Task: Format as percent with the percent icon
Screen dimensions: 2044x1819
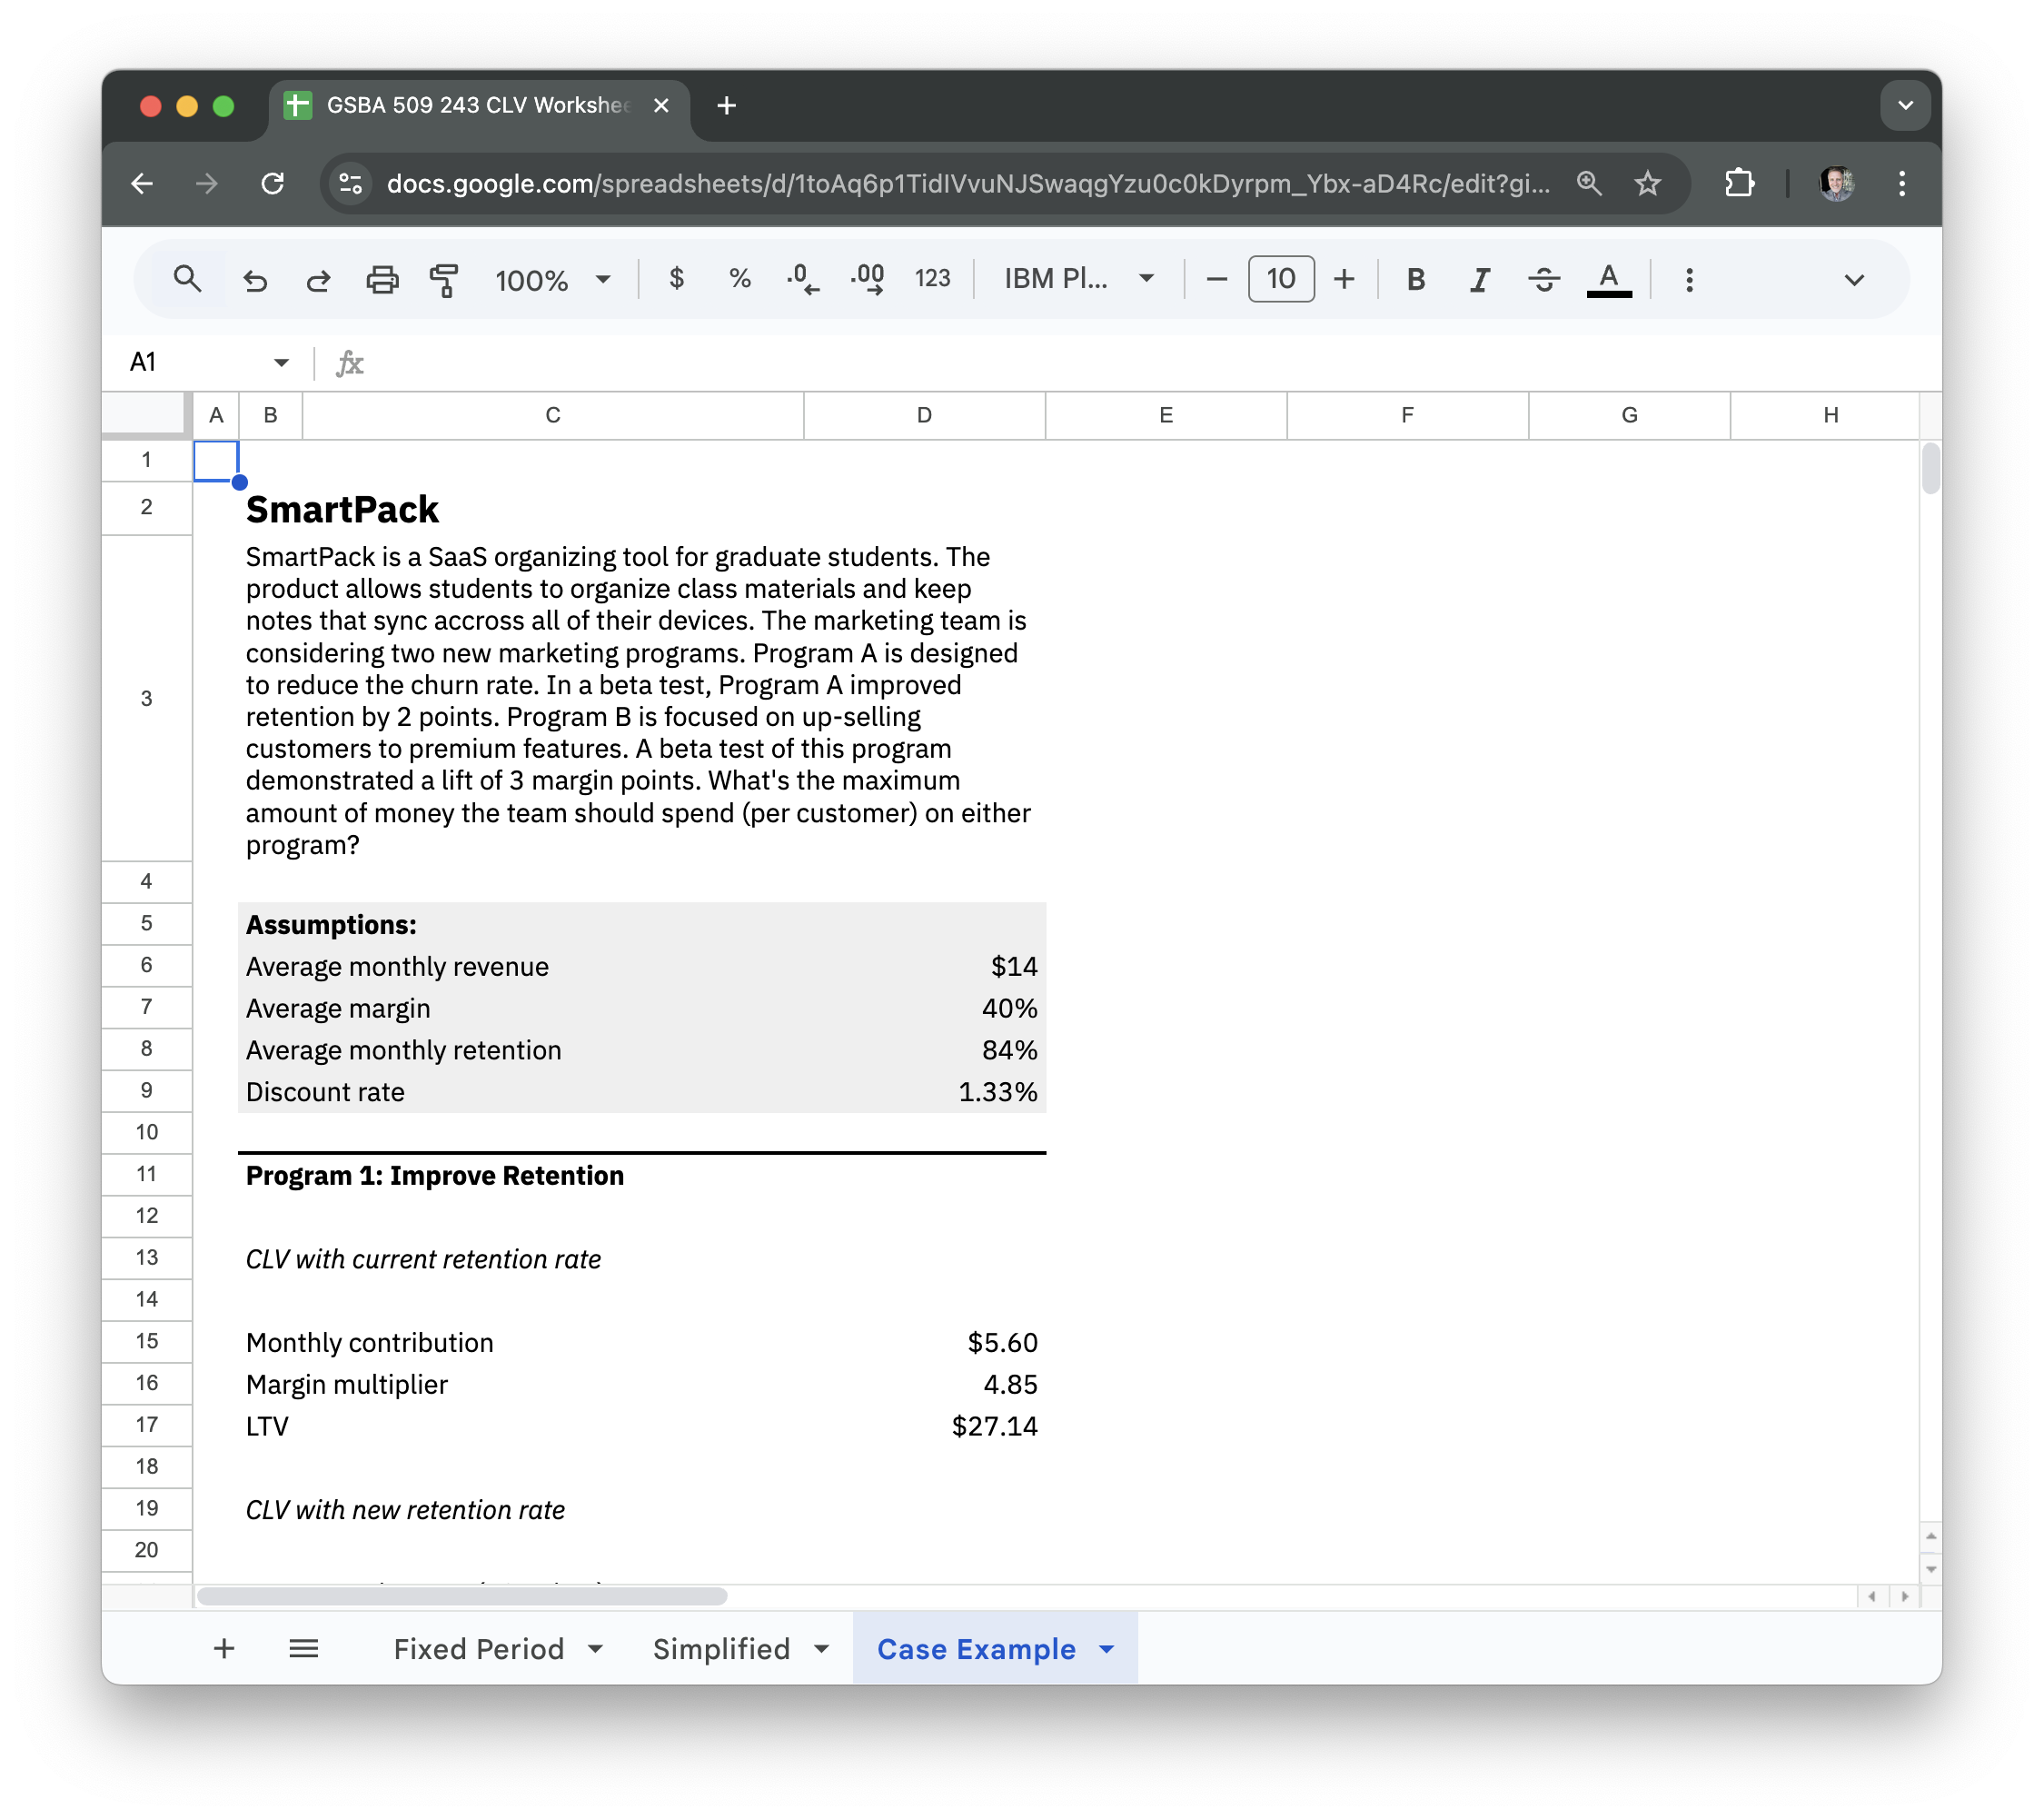Action: coord(739,279)
